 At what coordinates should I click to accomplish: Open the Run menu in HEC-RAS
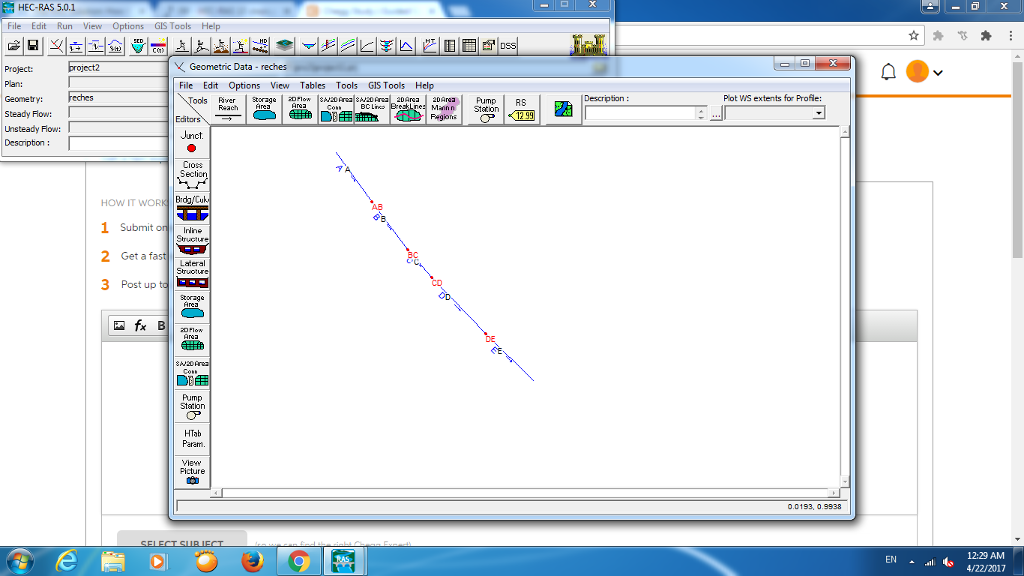[x=64, y=26]
